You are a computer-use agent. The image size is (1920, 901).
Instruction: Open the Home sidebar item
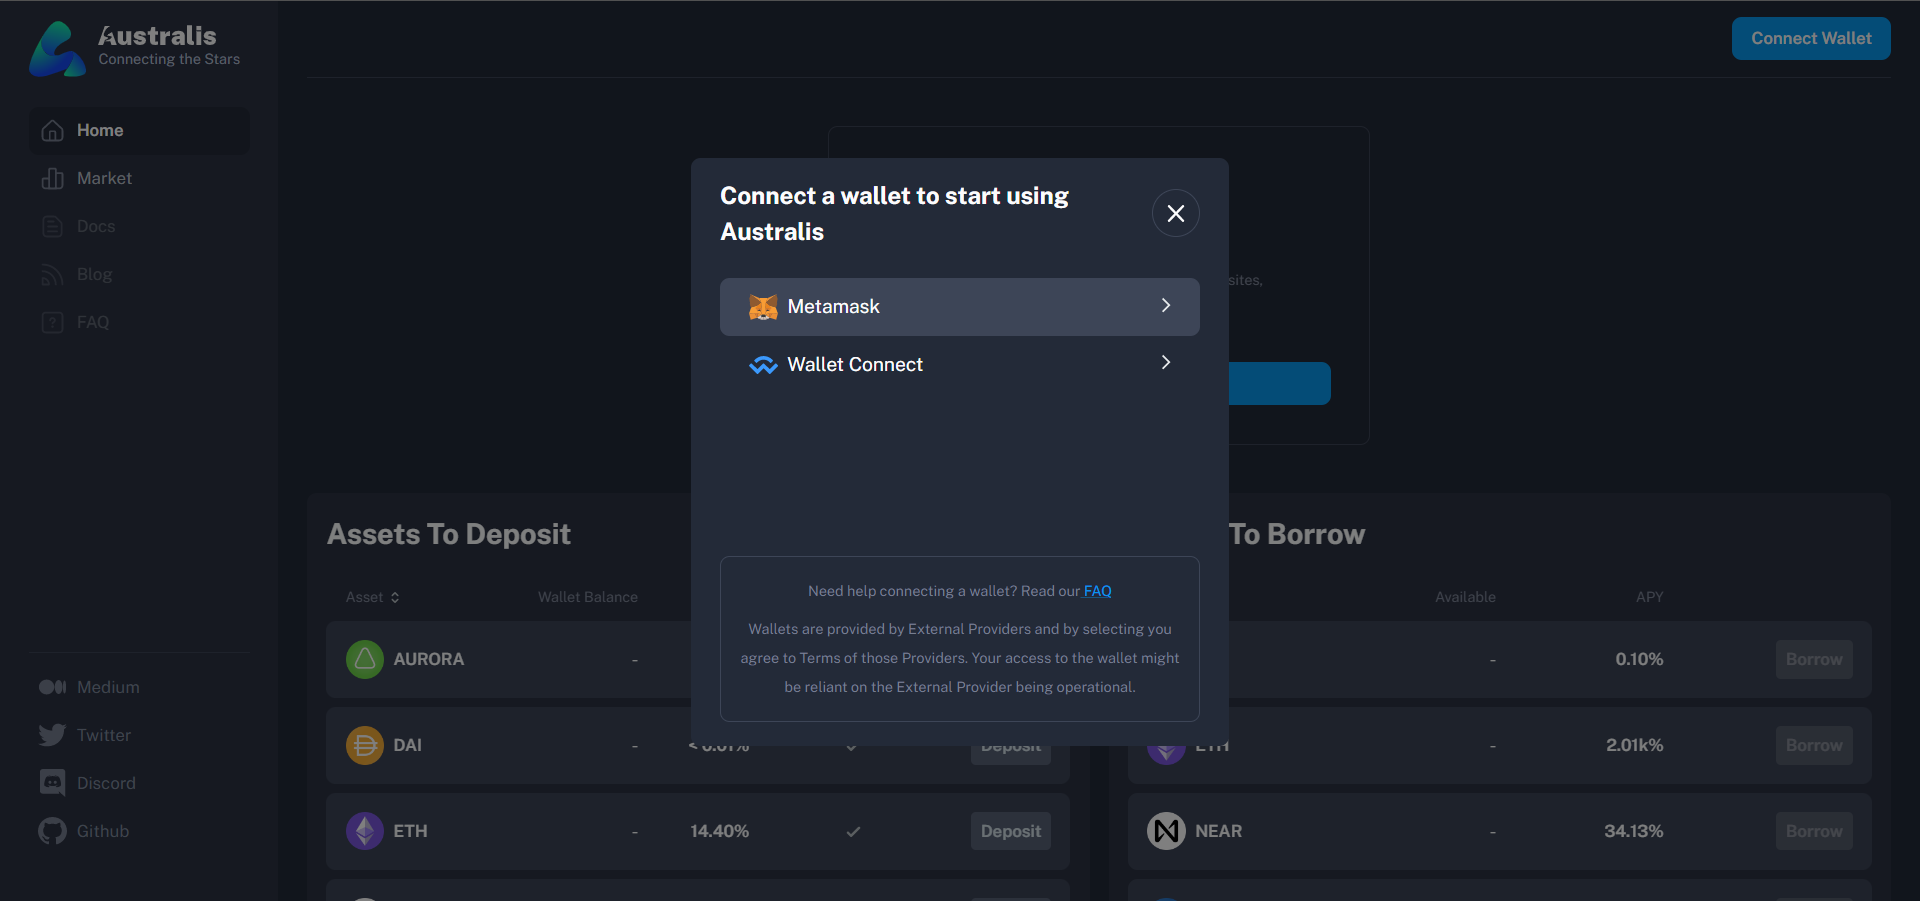139,131
